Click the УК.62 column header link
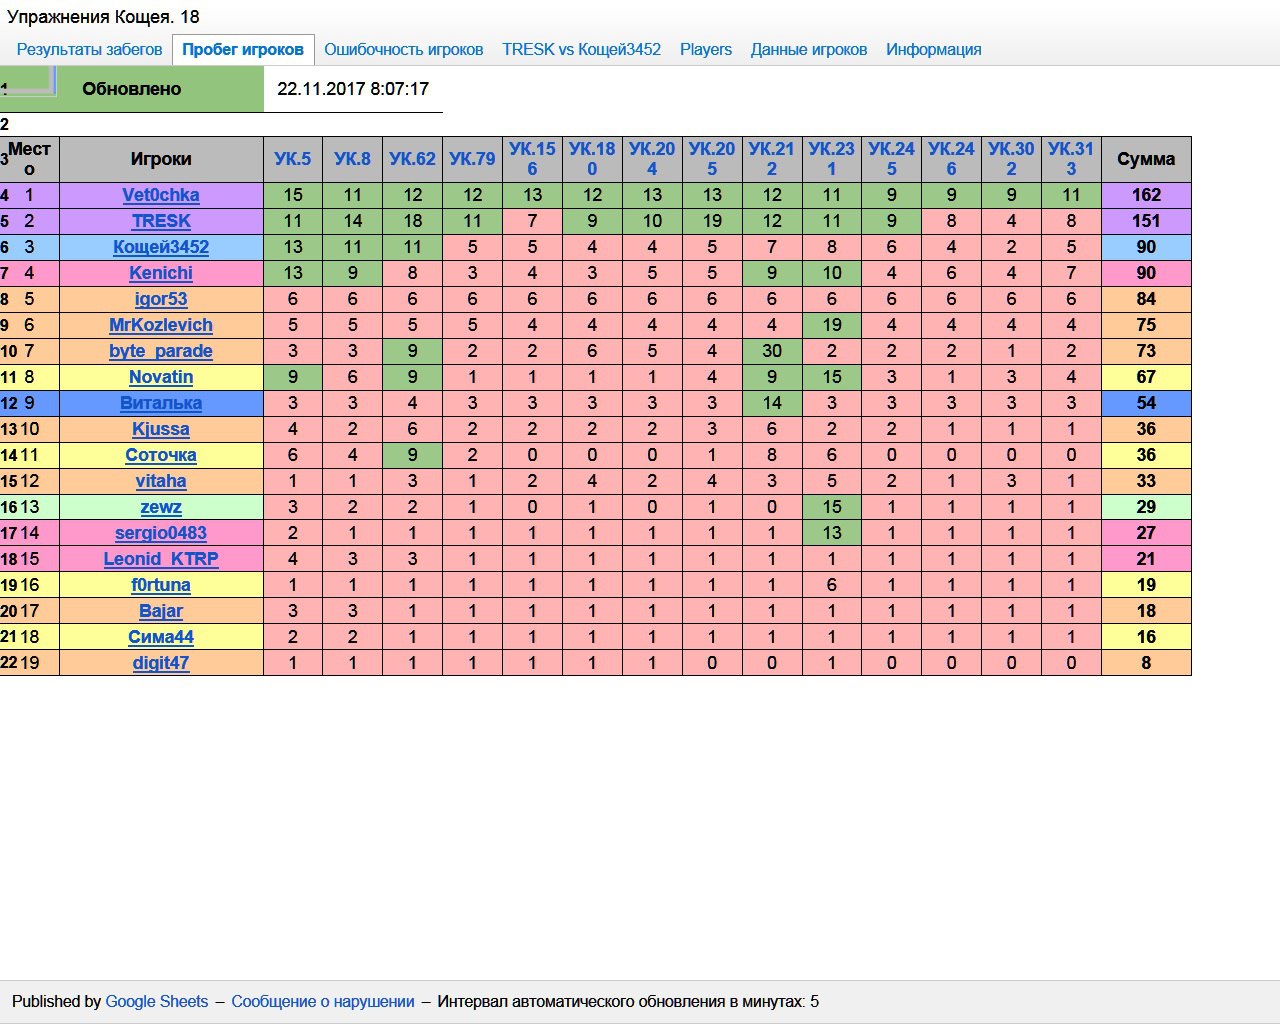This screenshot has width=1280, height=1024. 412,159
